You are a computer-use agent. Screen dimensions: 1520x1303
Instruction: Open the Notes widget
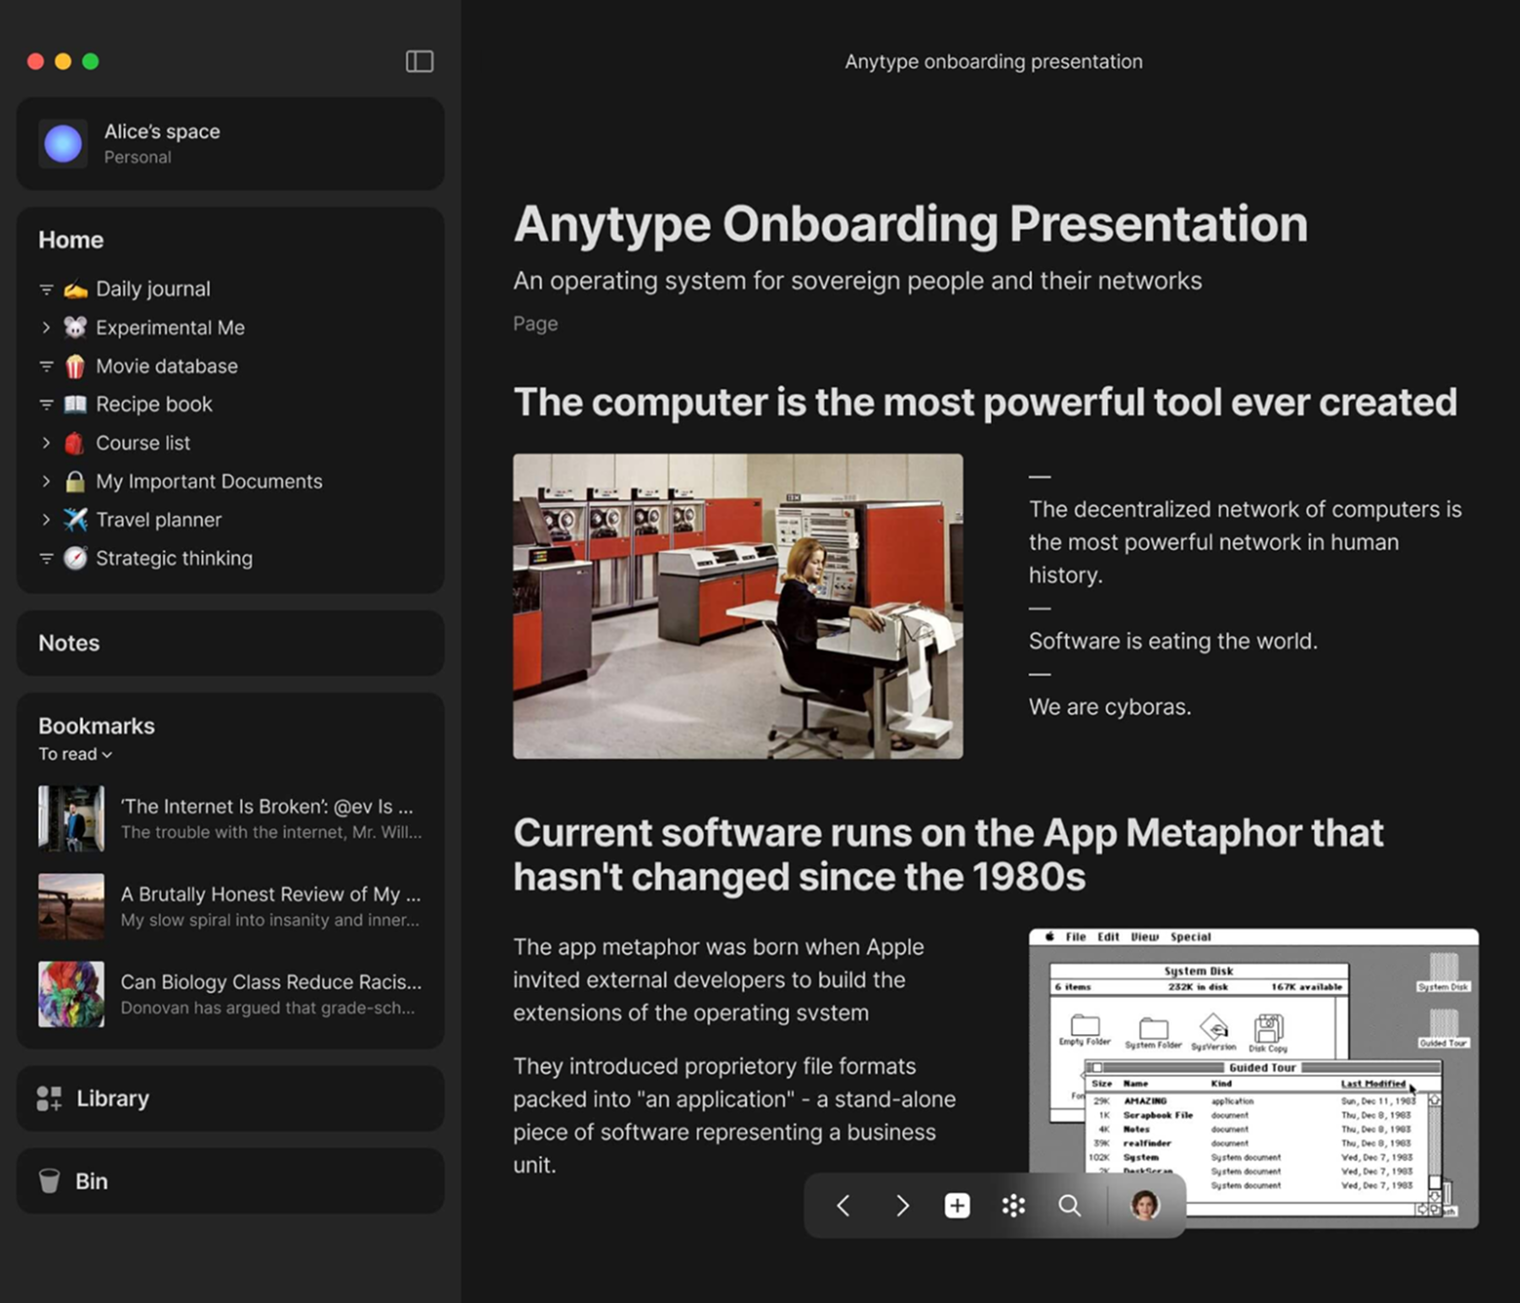click(x=230, y=643)
